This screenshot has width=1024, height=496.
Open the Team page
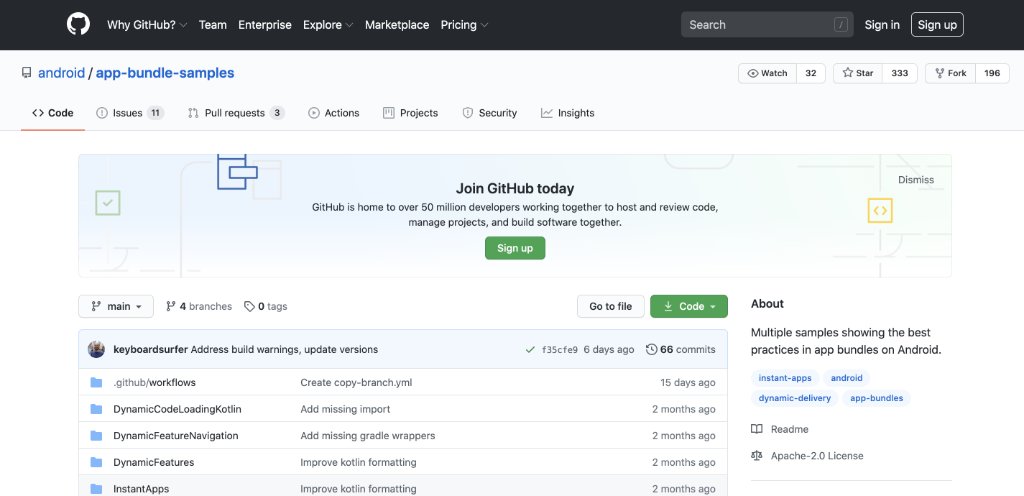point(213,25)
